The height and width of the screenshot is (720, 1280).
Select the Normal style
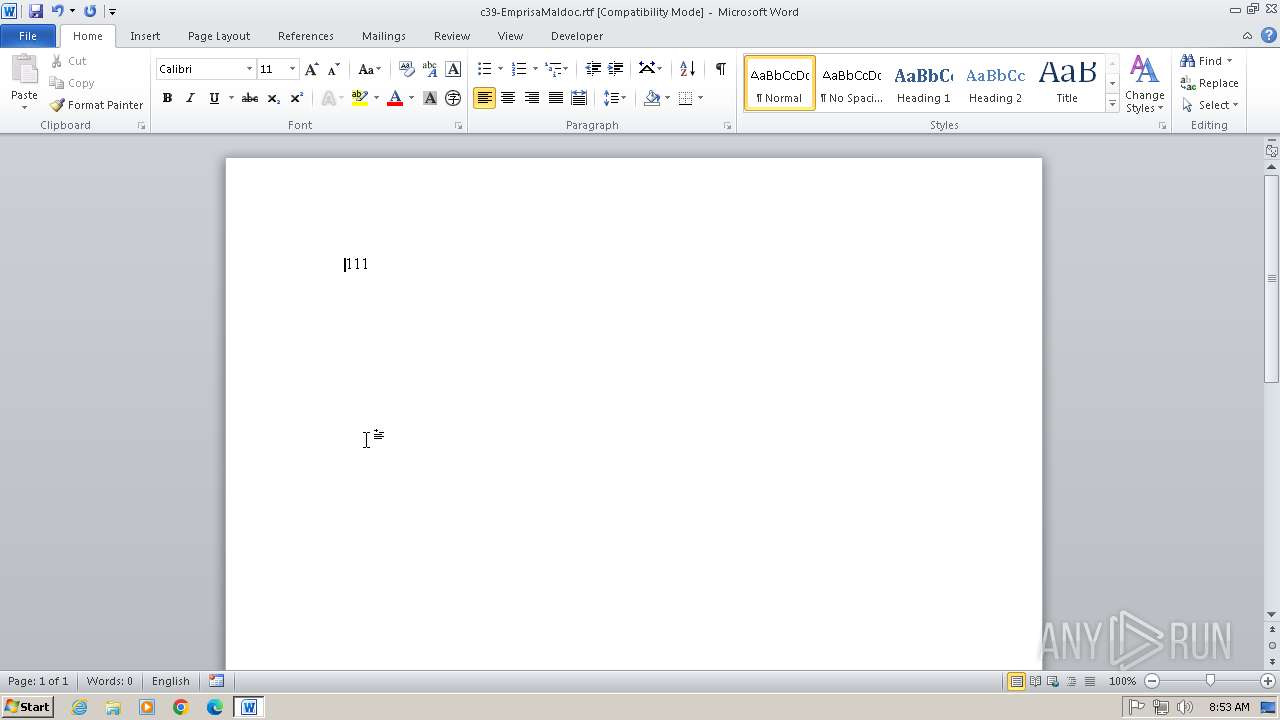pyautogui.click(x=779, y=83)
